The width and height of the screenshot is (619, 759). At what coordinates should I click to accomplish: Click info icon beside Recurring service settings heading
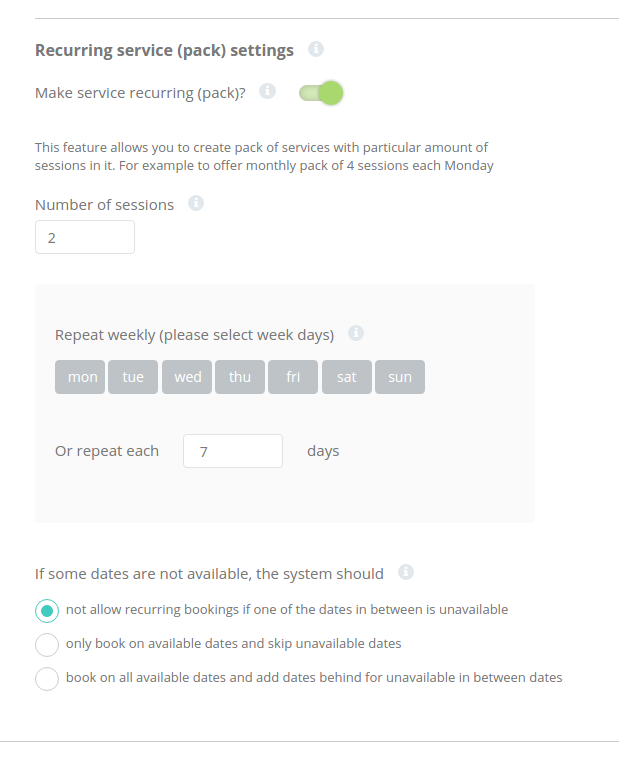[x=316, y=49]
